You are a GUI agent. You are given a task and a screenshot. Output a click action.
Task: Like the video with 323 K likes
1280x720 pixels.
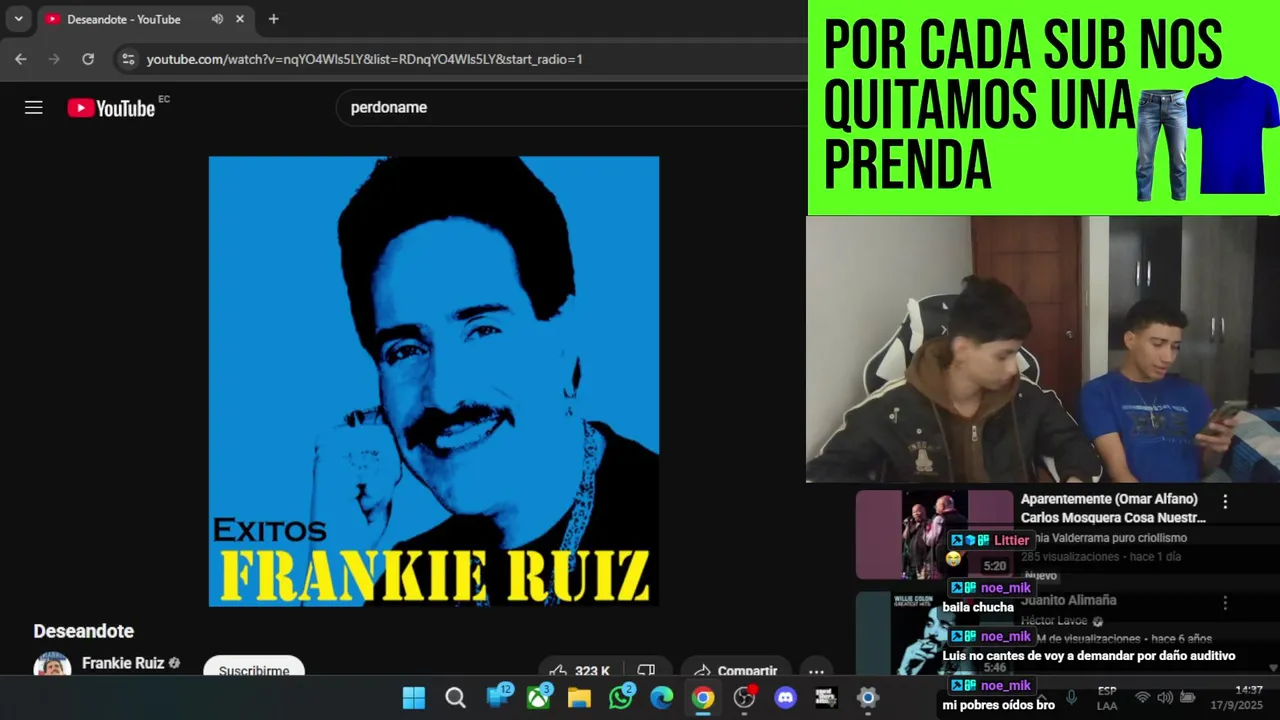pos(580,669)
